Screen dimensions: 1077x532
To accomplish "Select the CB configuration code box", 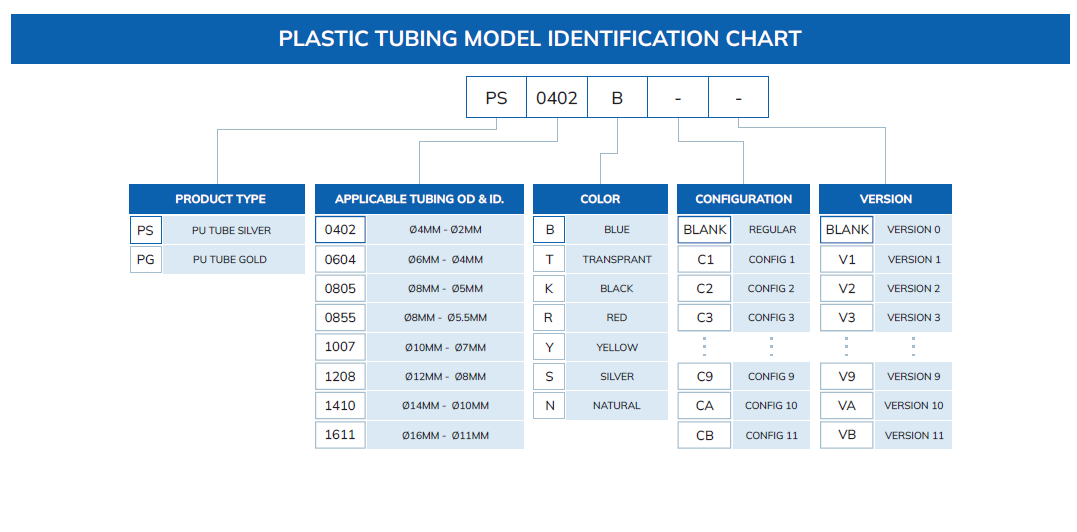I will 705,435.
